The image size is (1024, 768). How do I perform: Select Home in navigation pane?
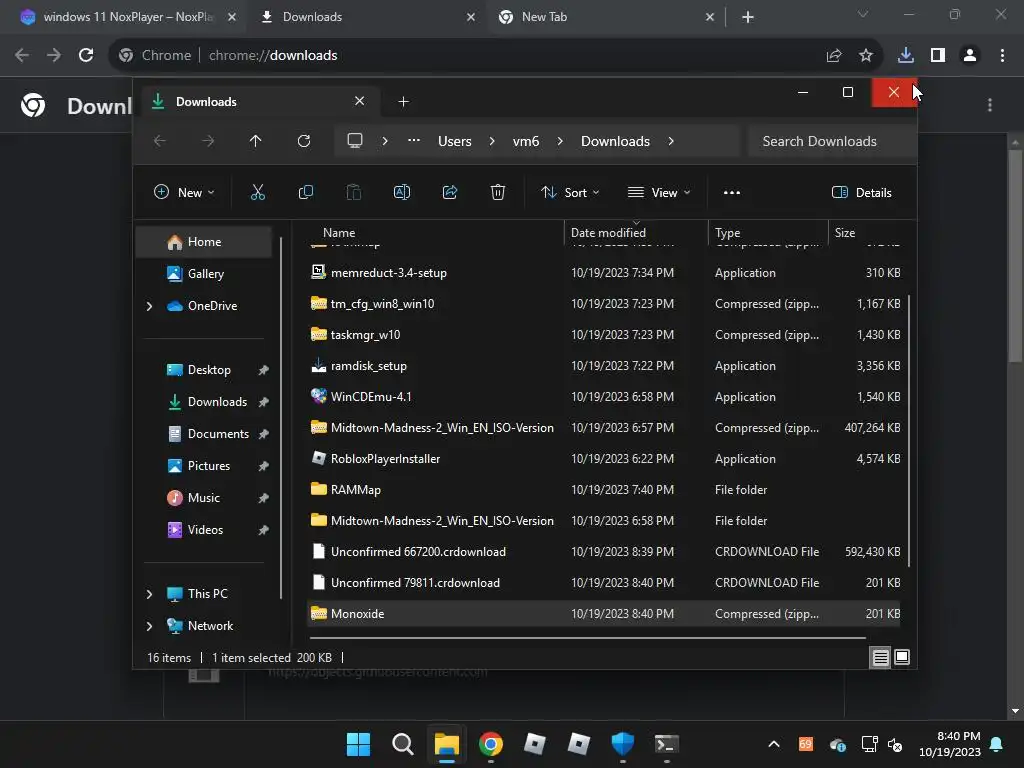coord(203,242)
